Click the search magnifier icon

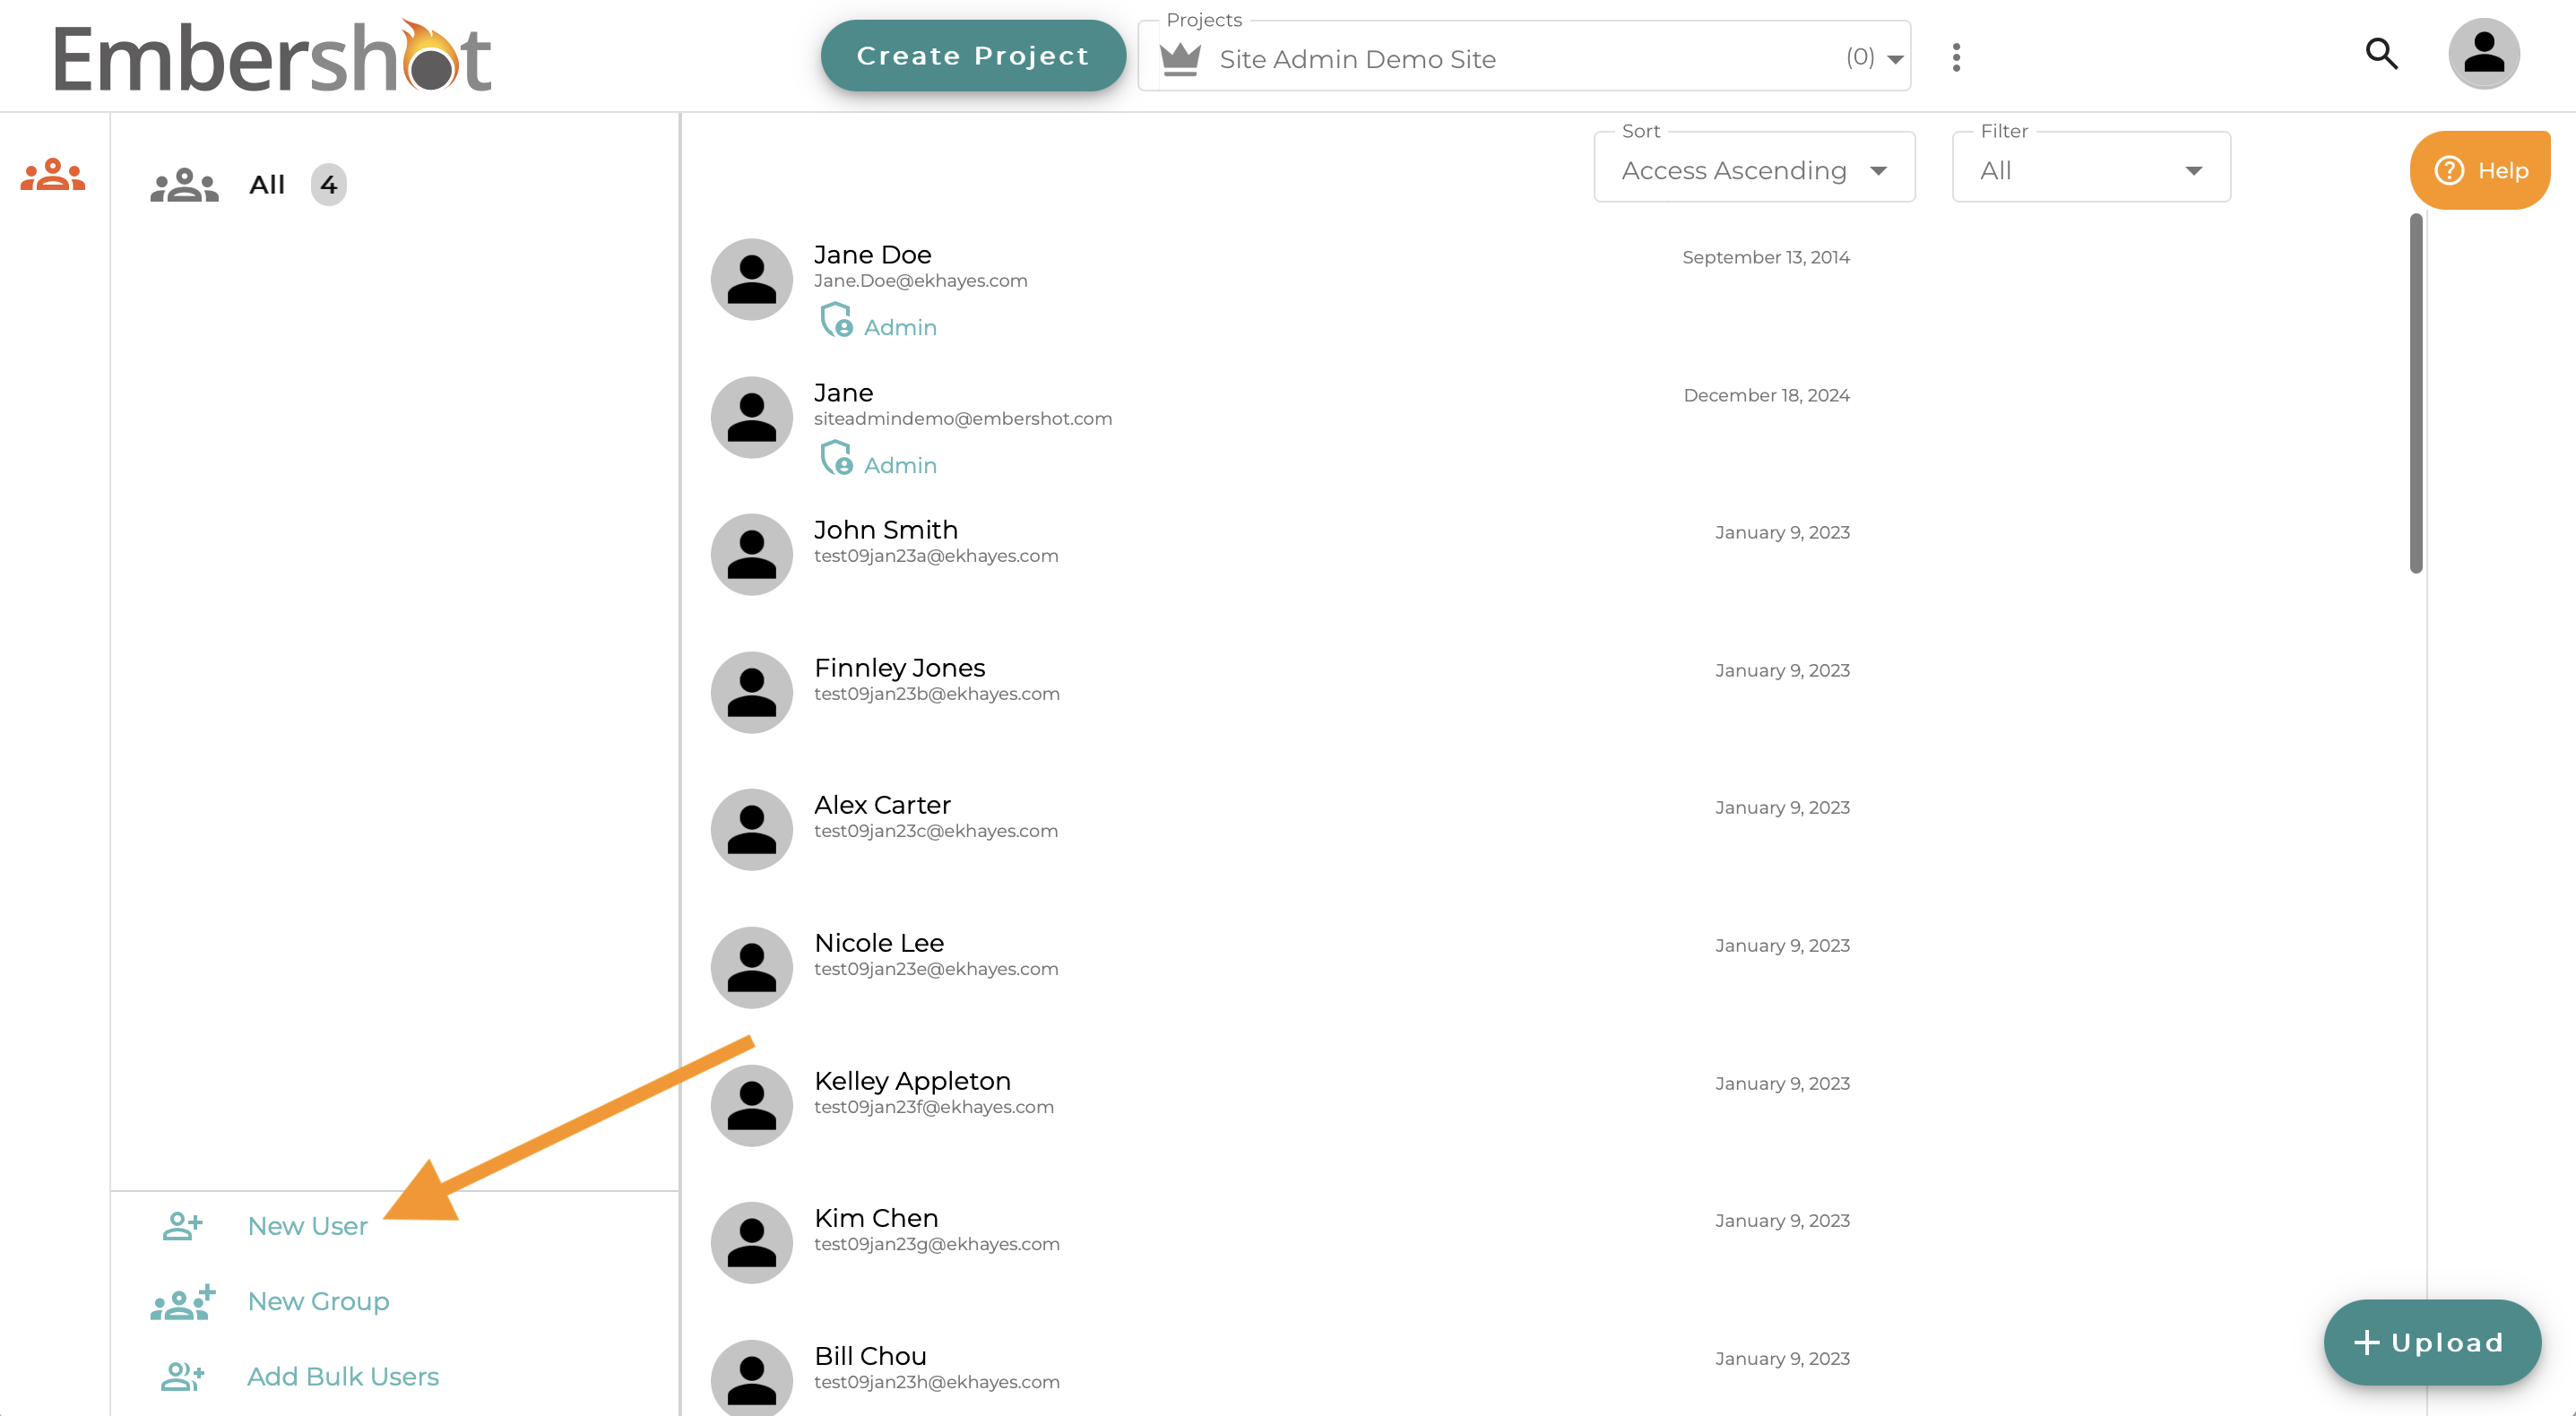2381,54
